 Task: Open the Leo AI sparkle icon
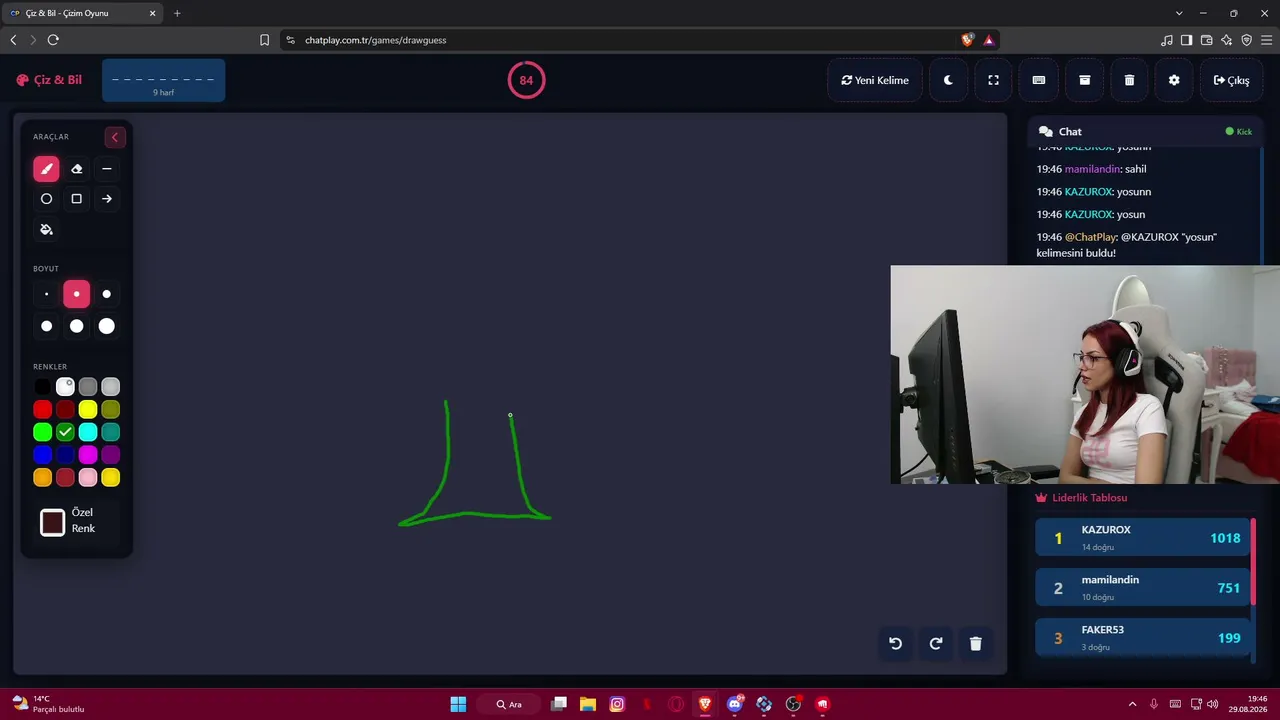point(1226,40)
